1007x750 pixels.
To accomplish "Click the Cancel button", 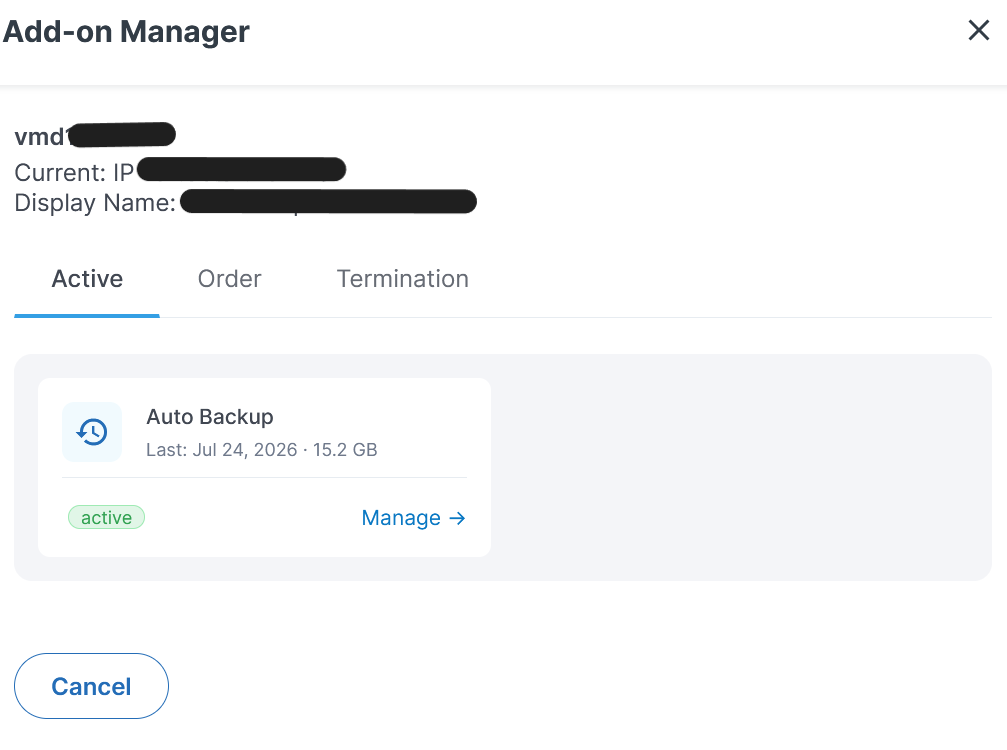I will [91, 686].
